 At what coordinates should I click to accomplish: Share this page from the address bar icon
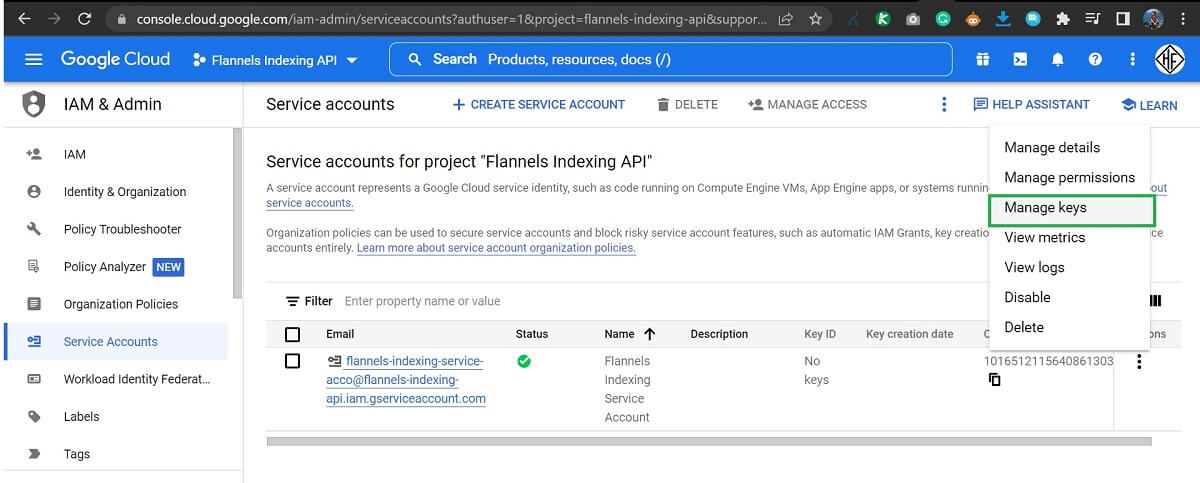[786, 18]
